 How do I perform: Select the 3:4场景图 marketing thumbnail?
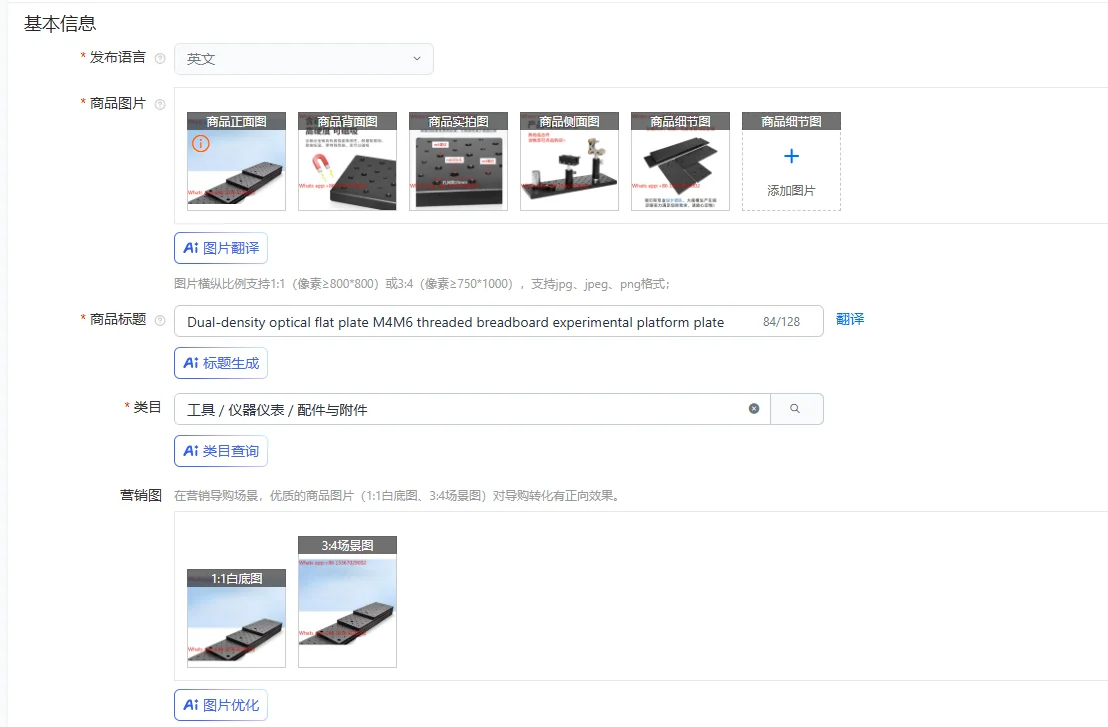[x=347, y=602]
